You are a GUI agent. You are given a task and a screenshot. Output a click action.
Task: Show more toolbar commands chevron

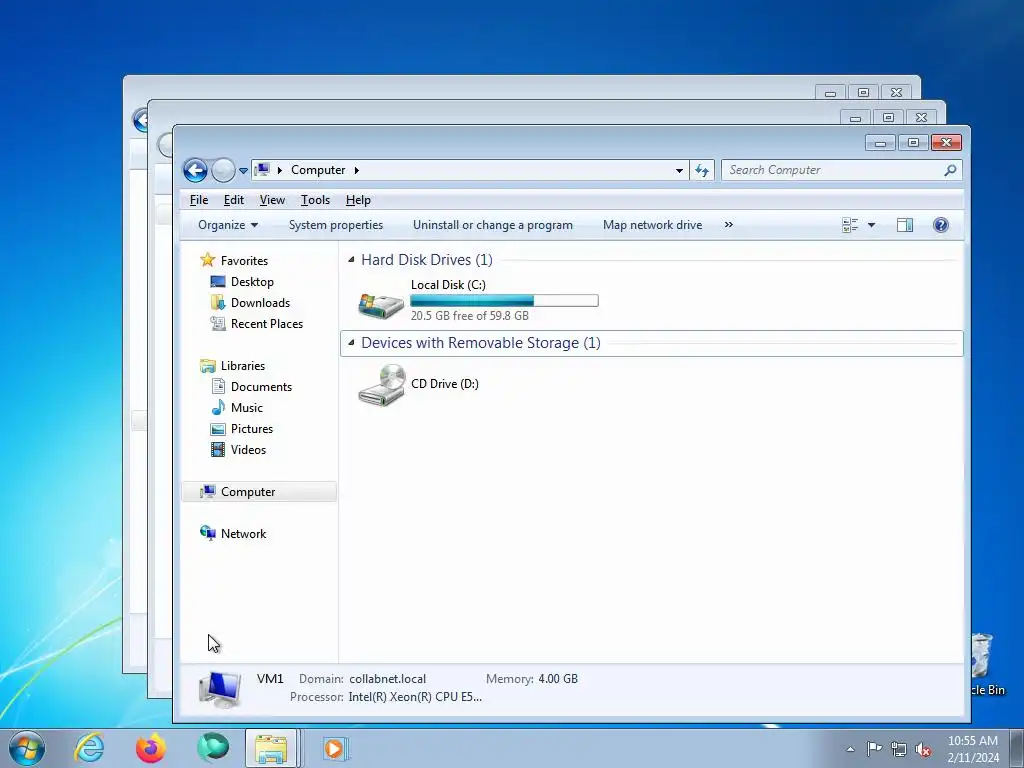pos(728,225)
